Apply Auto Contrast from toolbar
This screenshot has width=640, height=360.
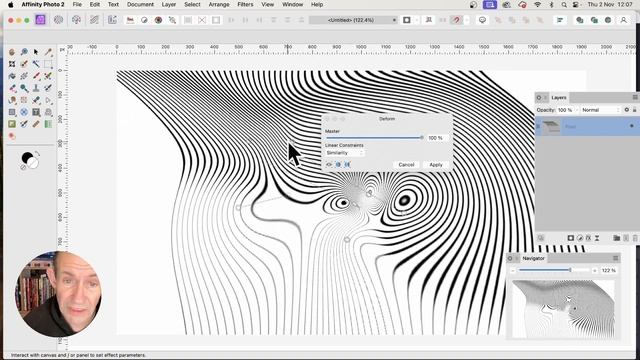pos(144,20)
